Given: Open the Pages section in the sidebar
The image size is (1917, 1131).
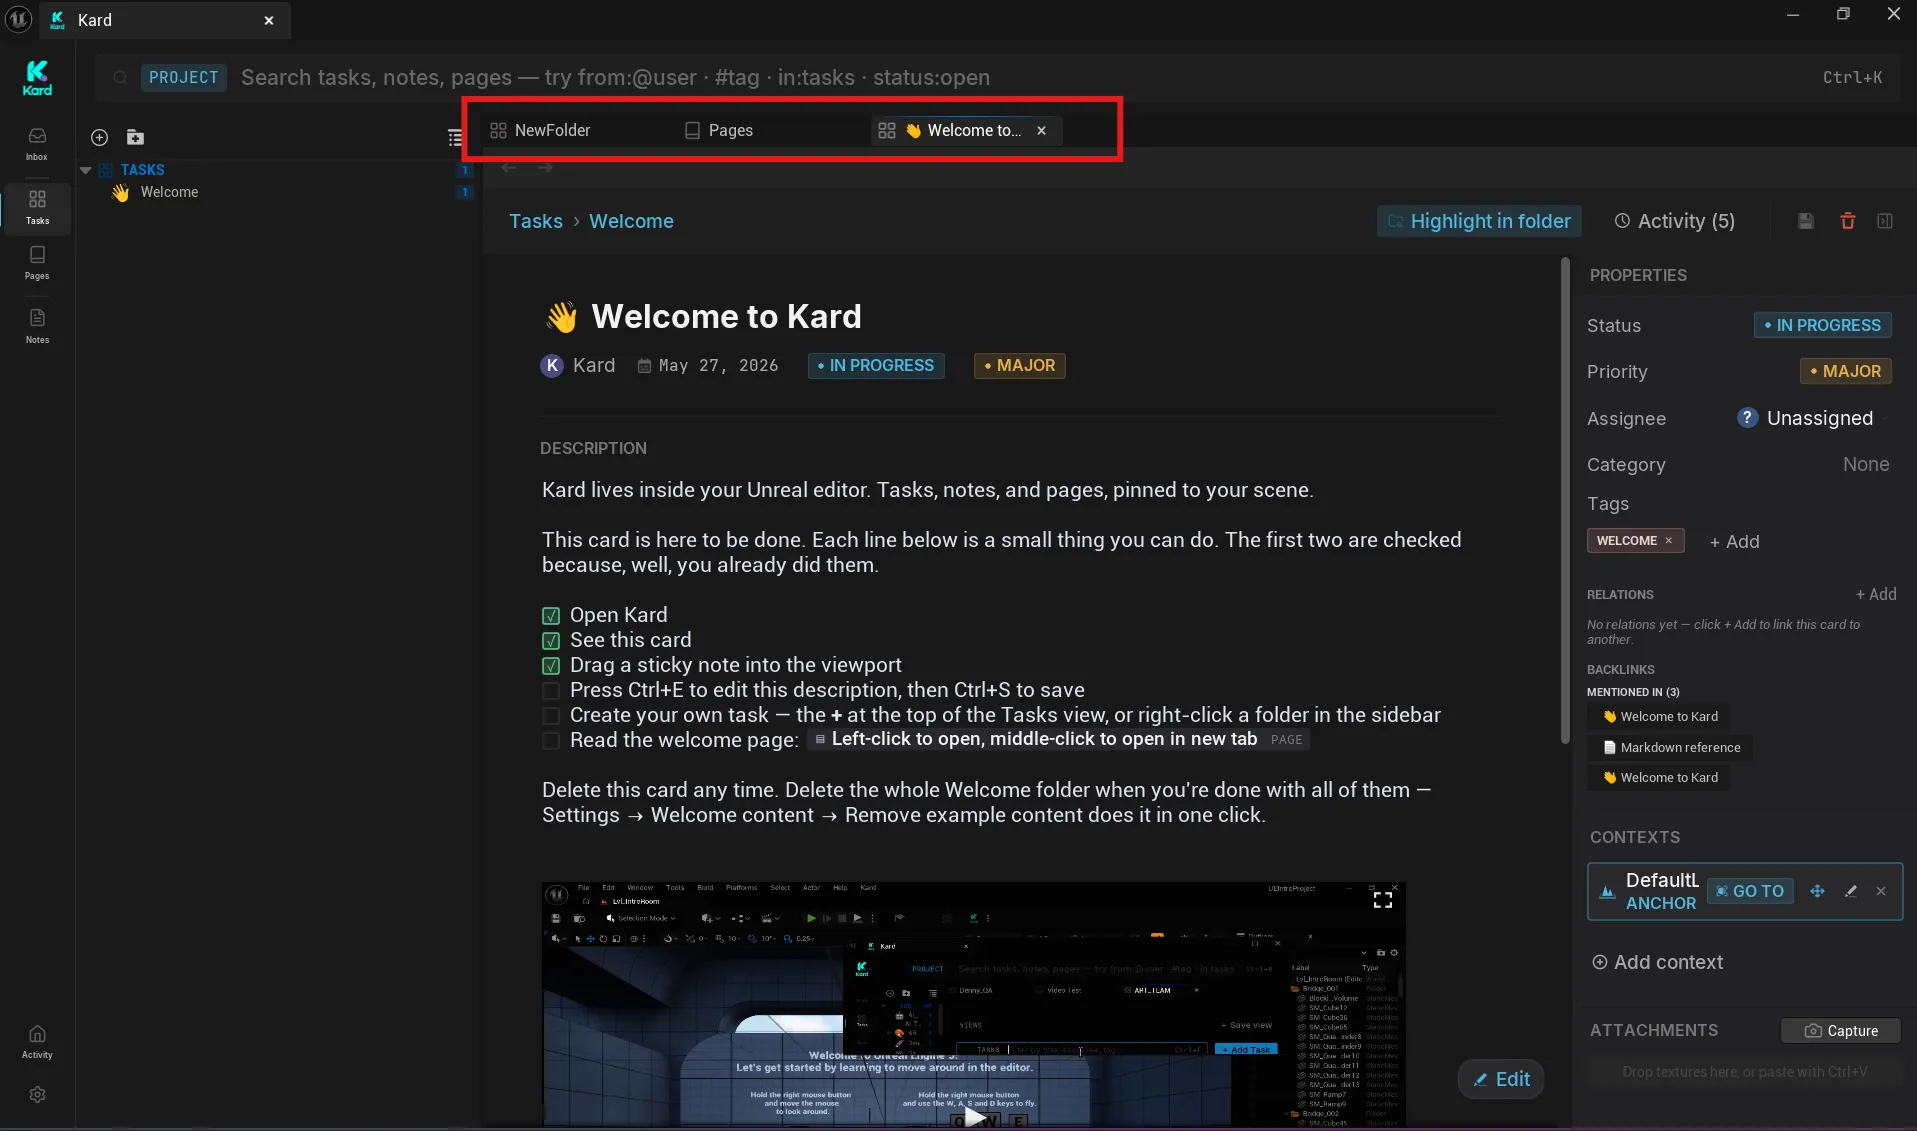Looking at the screenshot, I should tap(37, 263).
